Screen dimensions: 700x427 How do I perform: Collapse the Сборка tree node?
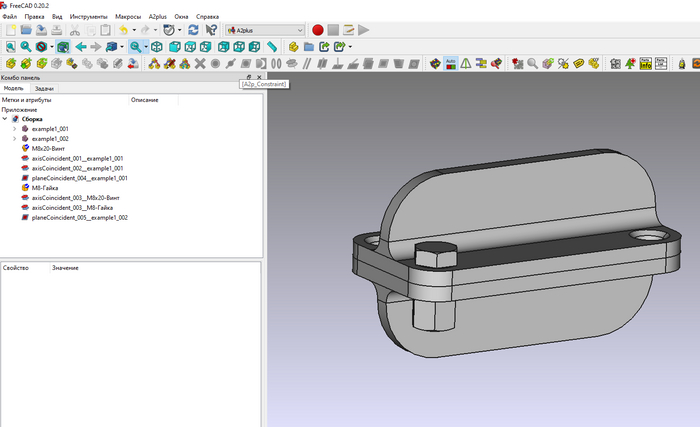point(5,119)
